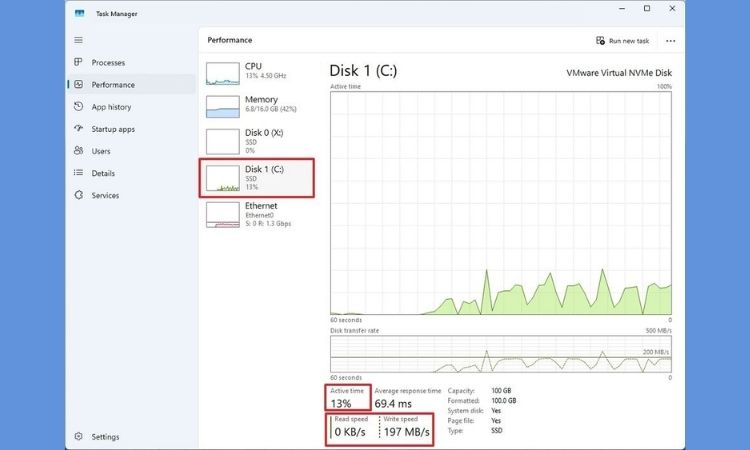Click the Page file Yes value
The image size is (750, 450).
496,421
